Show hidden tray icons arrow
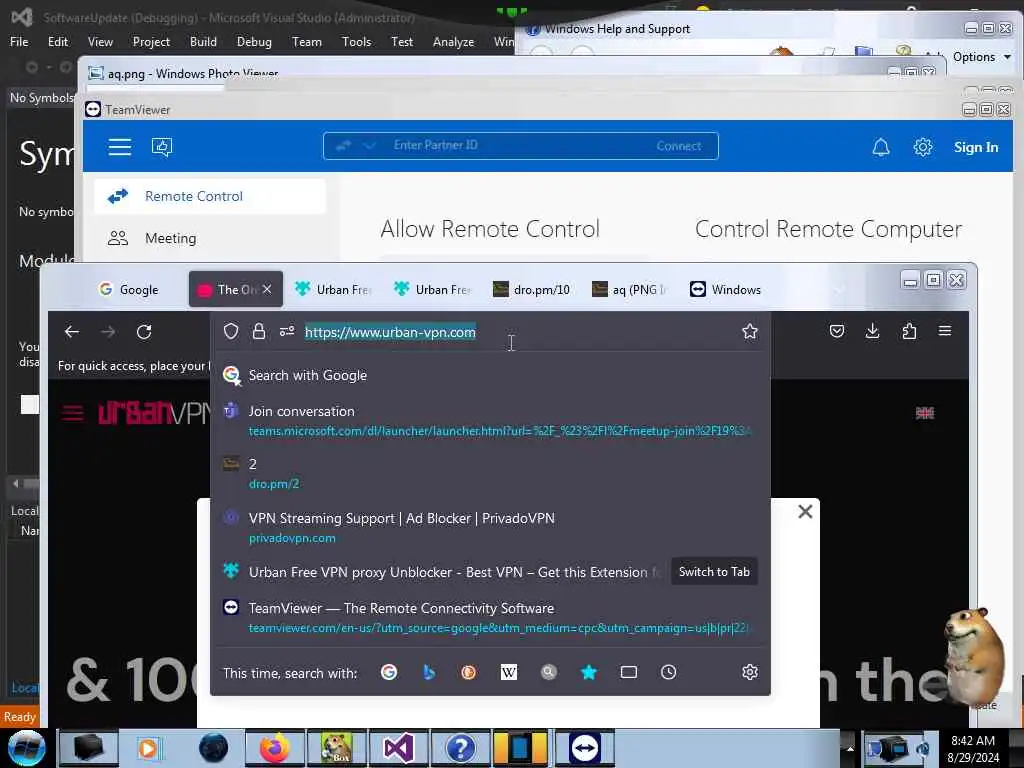The height and width of the screenshot is (768, 1024). point(850,749)
